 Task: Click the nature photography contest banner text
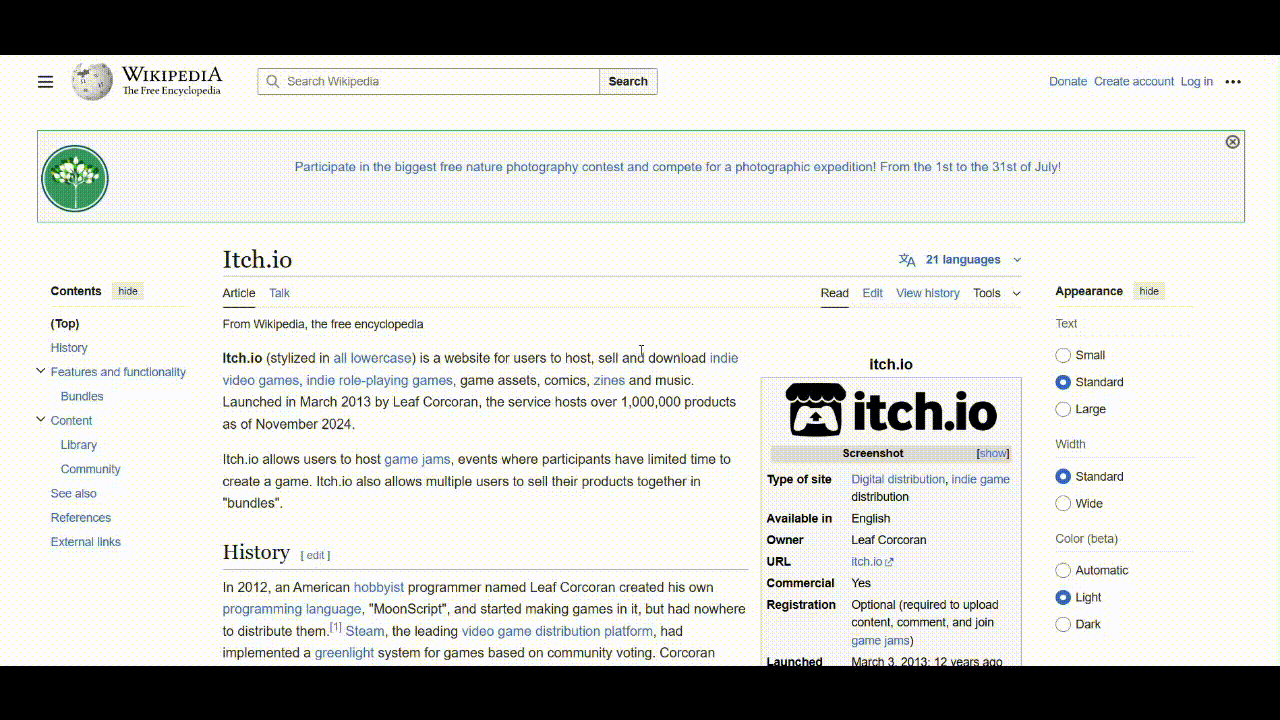point(678,167)
